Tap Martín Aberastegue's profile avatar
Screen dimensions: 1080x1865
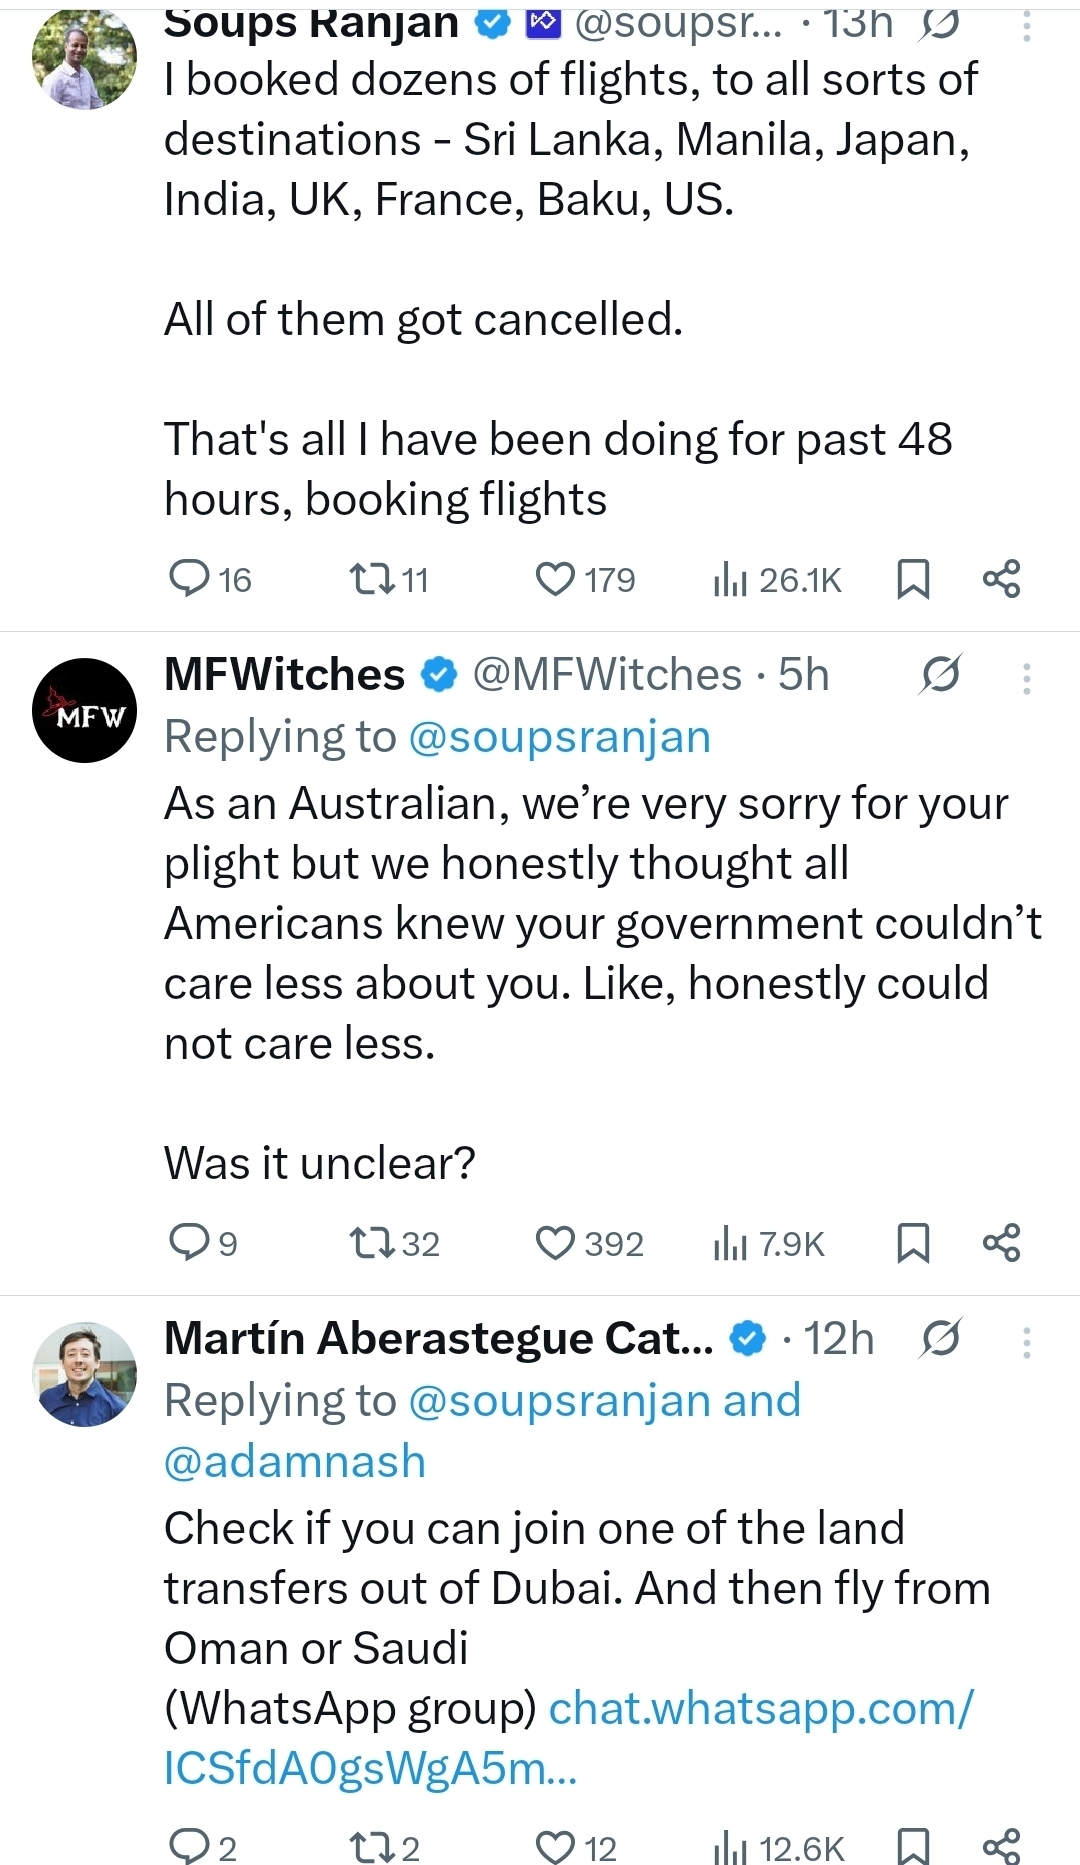click(85, 1374)
